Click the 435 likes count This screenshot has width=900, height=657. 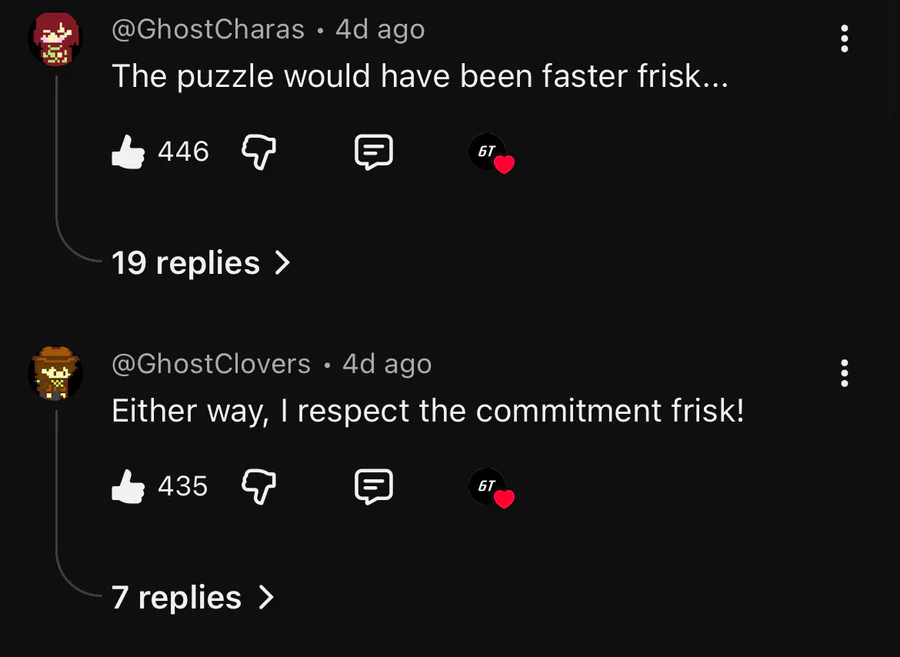pos(183,486)
